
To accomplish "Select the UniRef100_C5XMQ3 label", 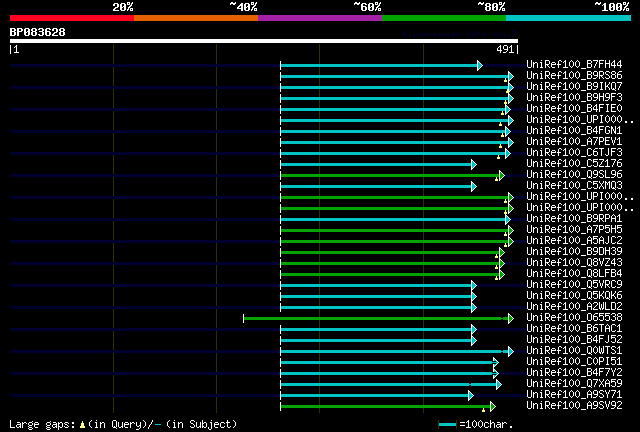I will tap(574, 186).
